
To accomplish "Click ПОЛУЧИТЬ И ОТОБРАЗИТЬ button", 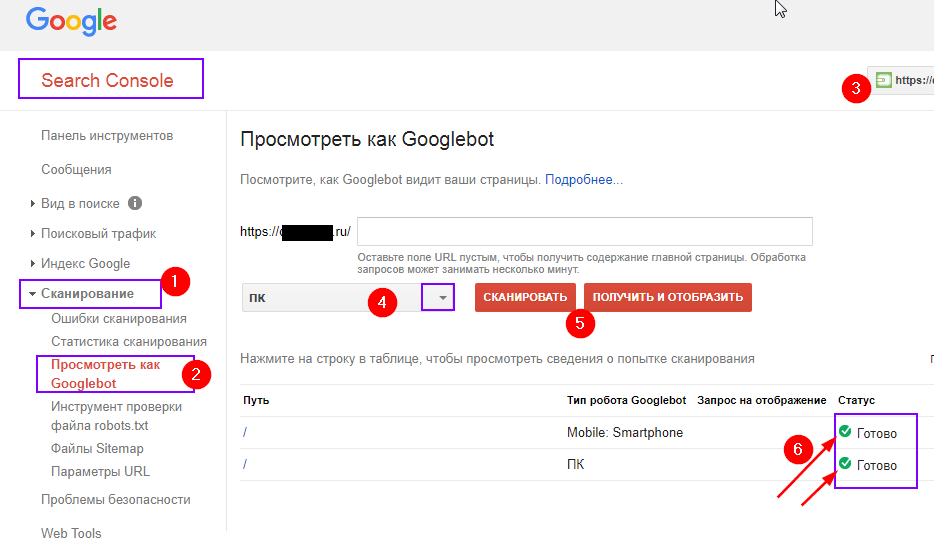I will click(668, 297).
